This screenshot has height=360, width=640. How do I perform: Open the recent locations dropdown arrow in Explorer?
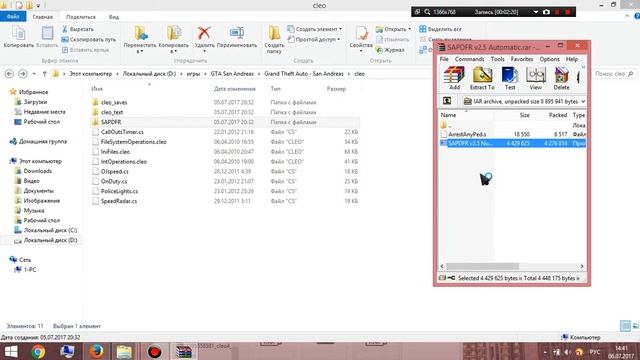[x=34, y=74]
